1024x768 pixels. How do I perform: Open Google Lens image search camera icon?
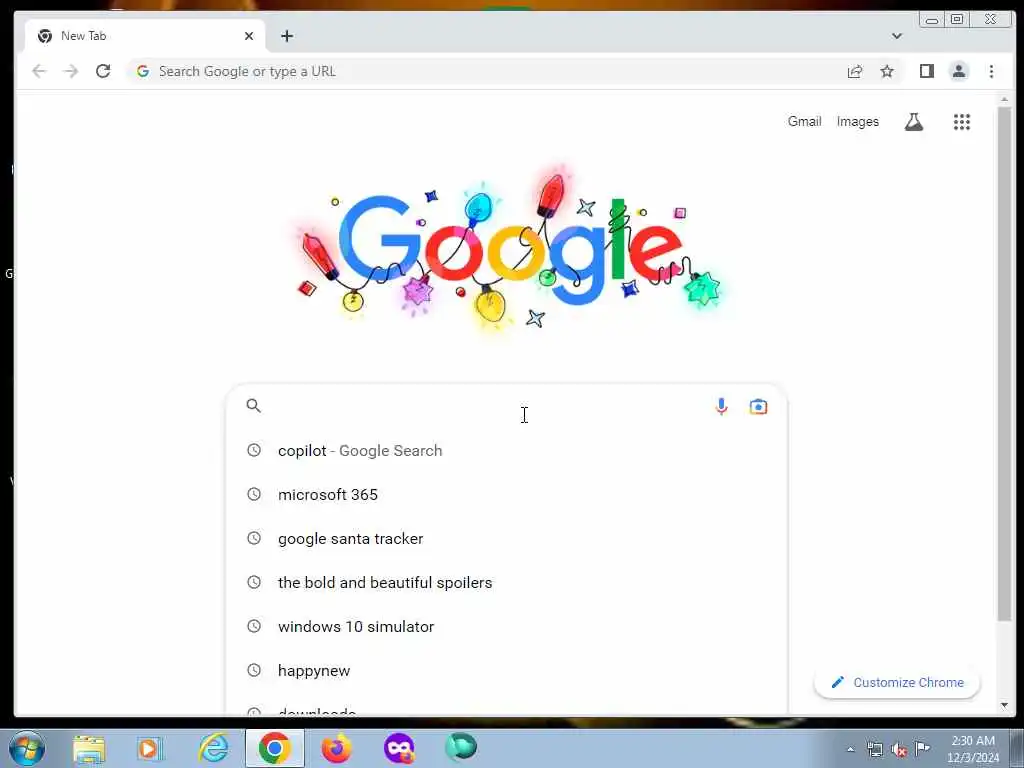pos(758,407)
